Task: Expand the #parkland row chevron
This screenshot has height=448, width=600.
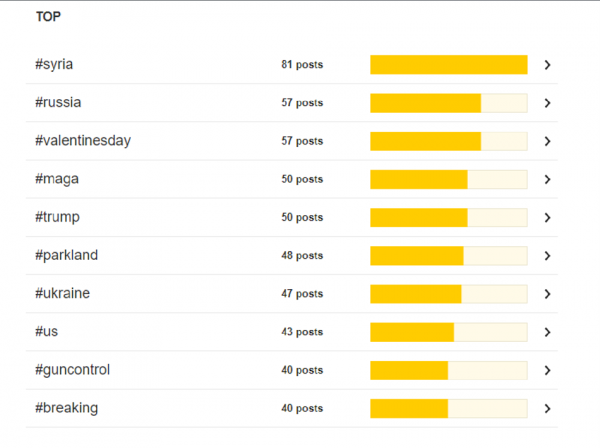Action: [548, 256]
